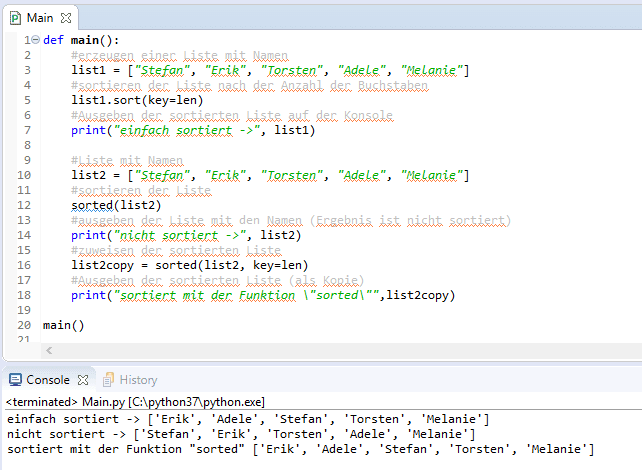Click the 'sorted(list2)' statement on line 12
The image size is (642, 470).
coord(116,205)
